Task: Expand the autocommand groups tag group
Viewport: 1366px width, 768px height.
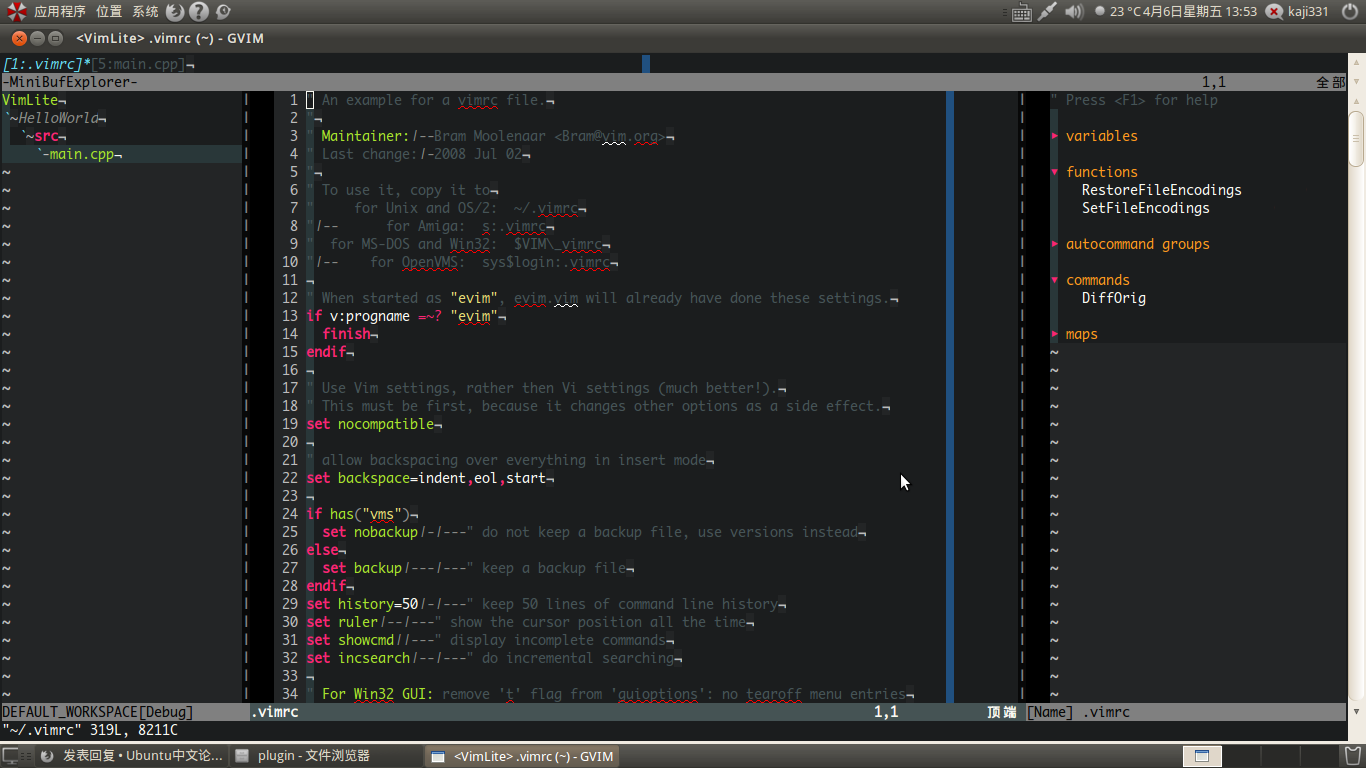Action: pos(1055,244)
